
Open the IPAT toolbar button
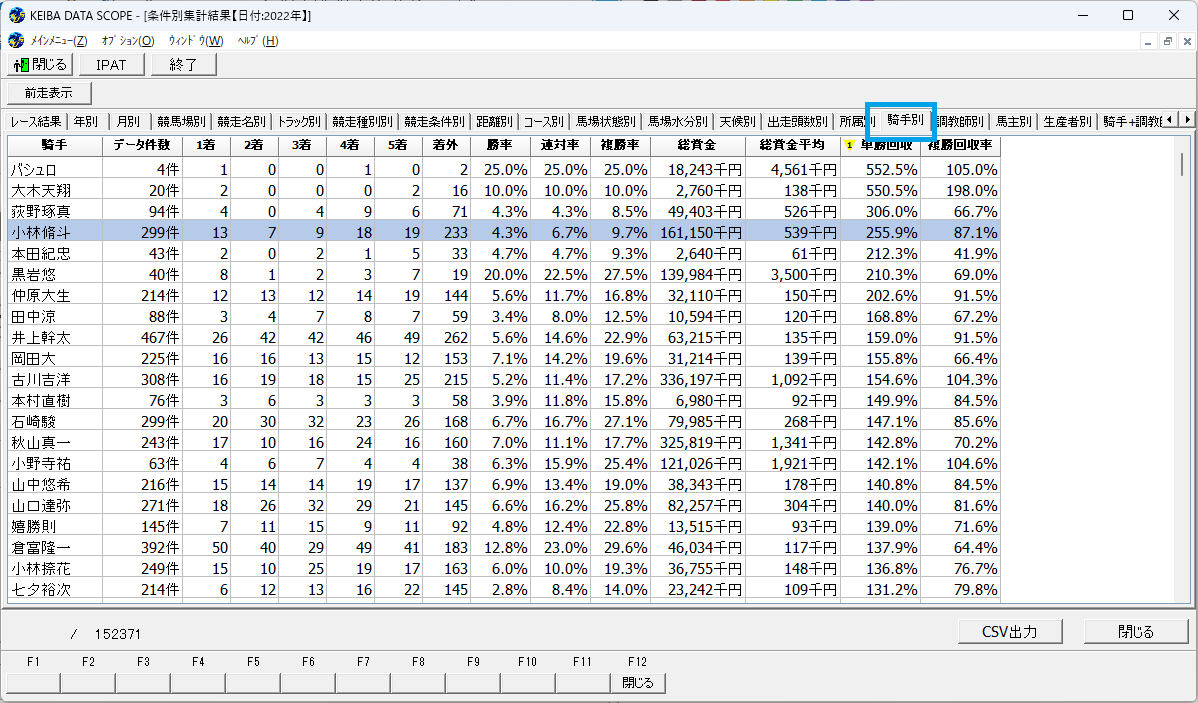[112, 65]
